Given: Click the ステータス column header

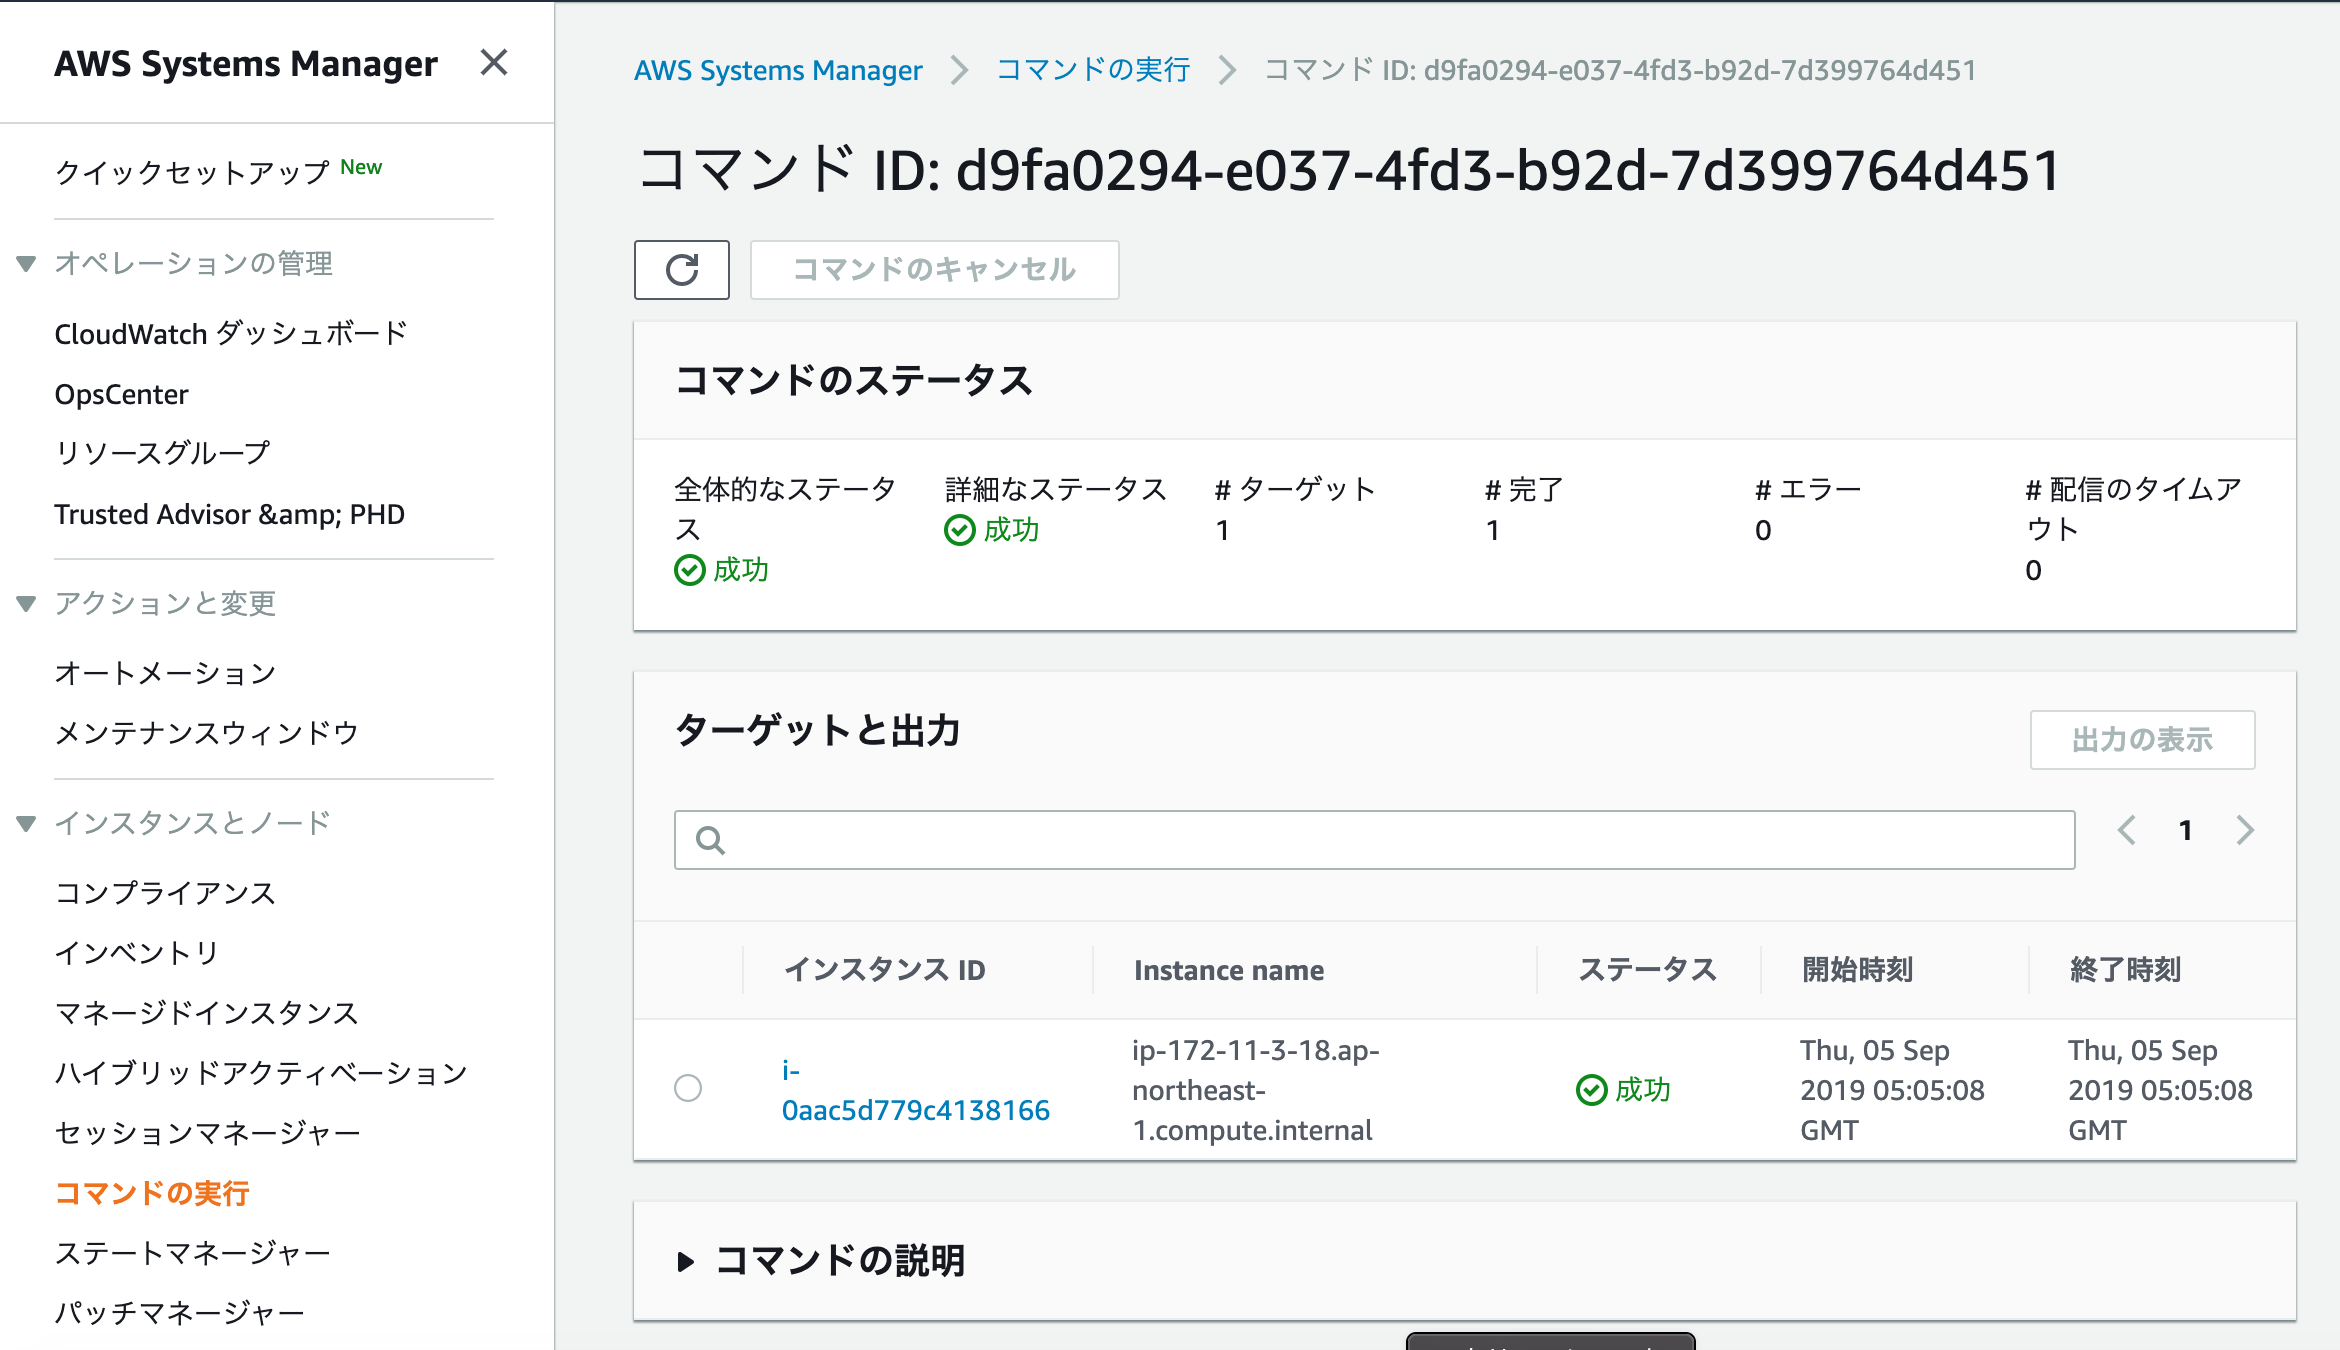Looking at the screenshot, I should [1647, 970].
